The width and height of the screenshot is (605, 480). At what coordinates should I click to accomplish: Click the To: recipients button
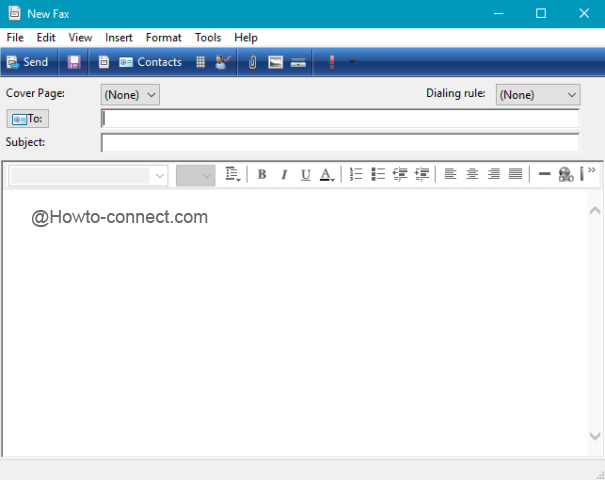pos(27,119)
